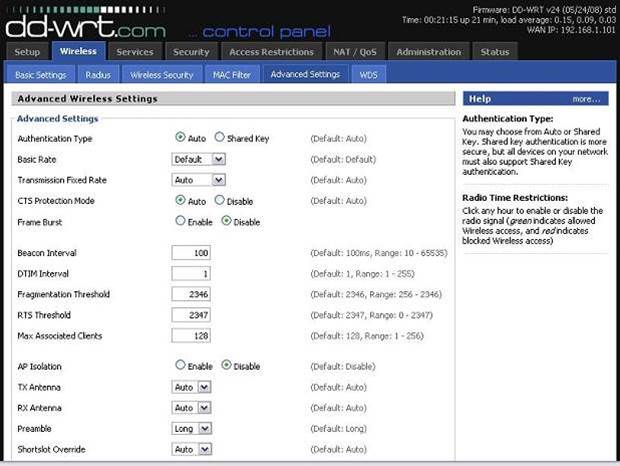This screenshot has width=620, height=466.
Task: Set CTS Protection Mode to Disable
Action: (221, 200)
